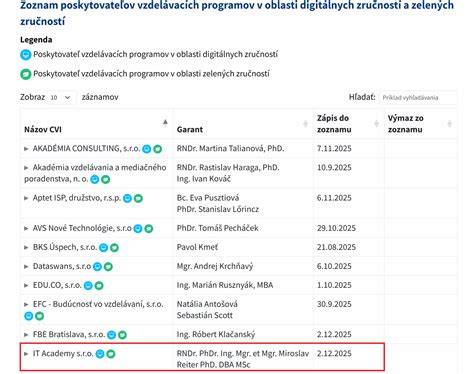474x374 pixels.
Task: Select garant name Natália Antošová
Action: pyautogui.click(x=207, y=304)
